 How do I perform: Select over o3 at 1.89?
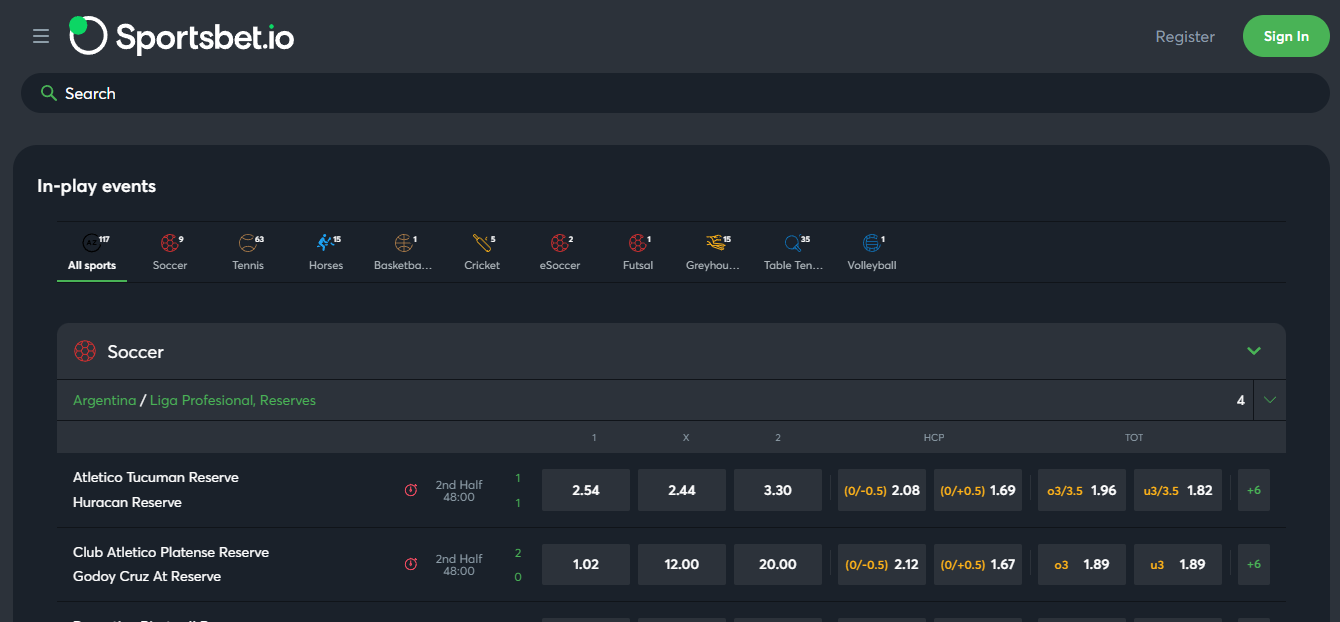click(1082, 564)
